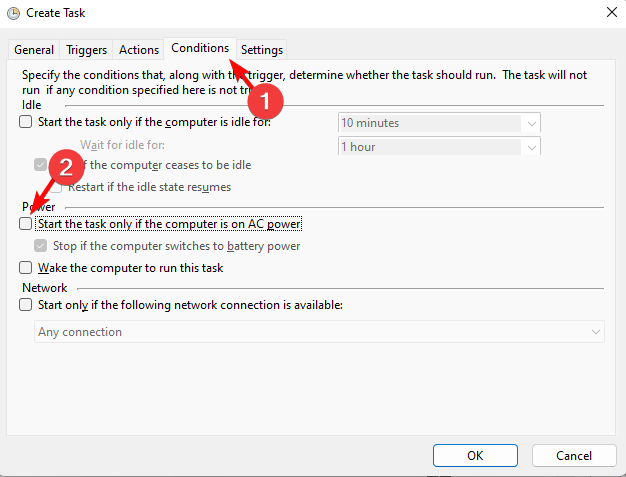Open the Triggers tab
This screenshot has height=477, width=626.
[86, 49]
